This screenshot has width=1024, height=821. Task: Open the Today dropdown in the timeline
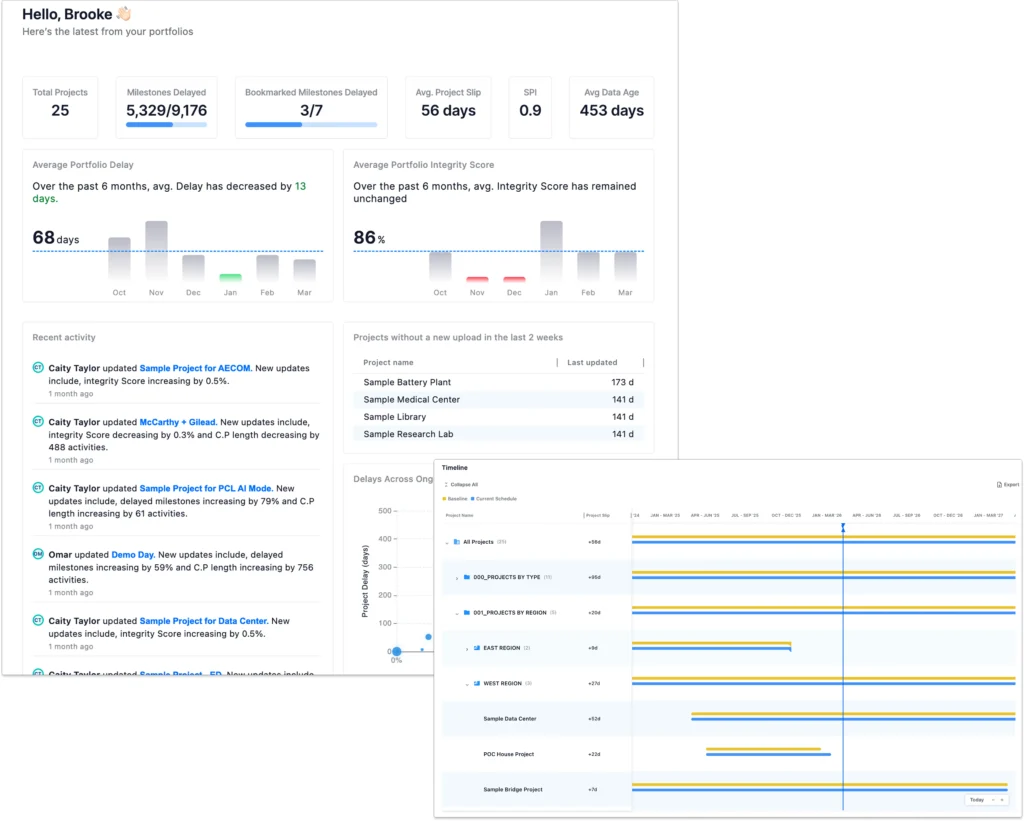[x=985, y=800]
